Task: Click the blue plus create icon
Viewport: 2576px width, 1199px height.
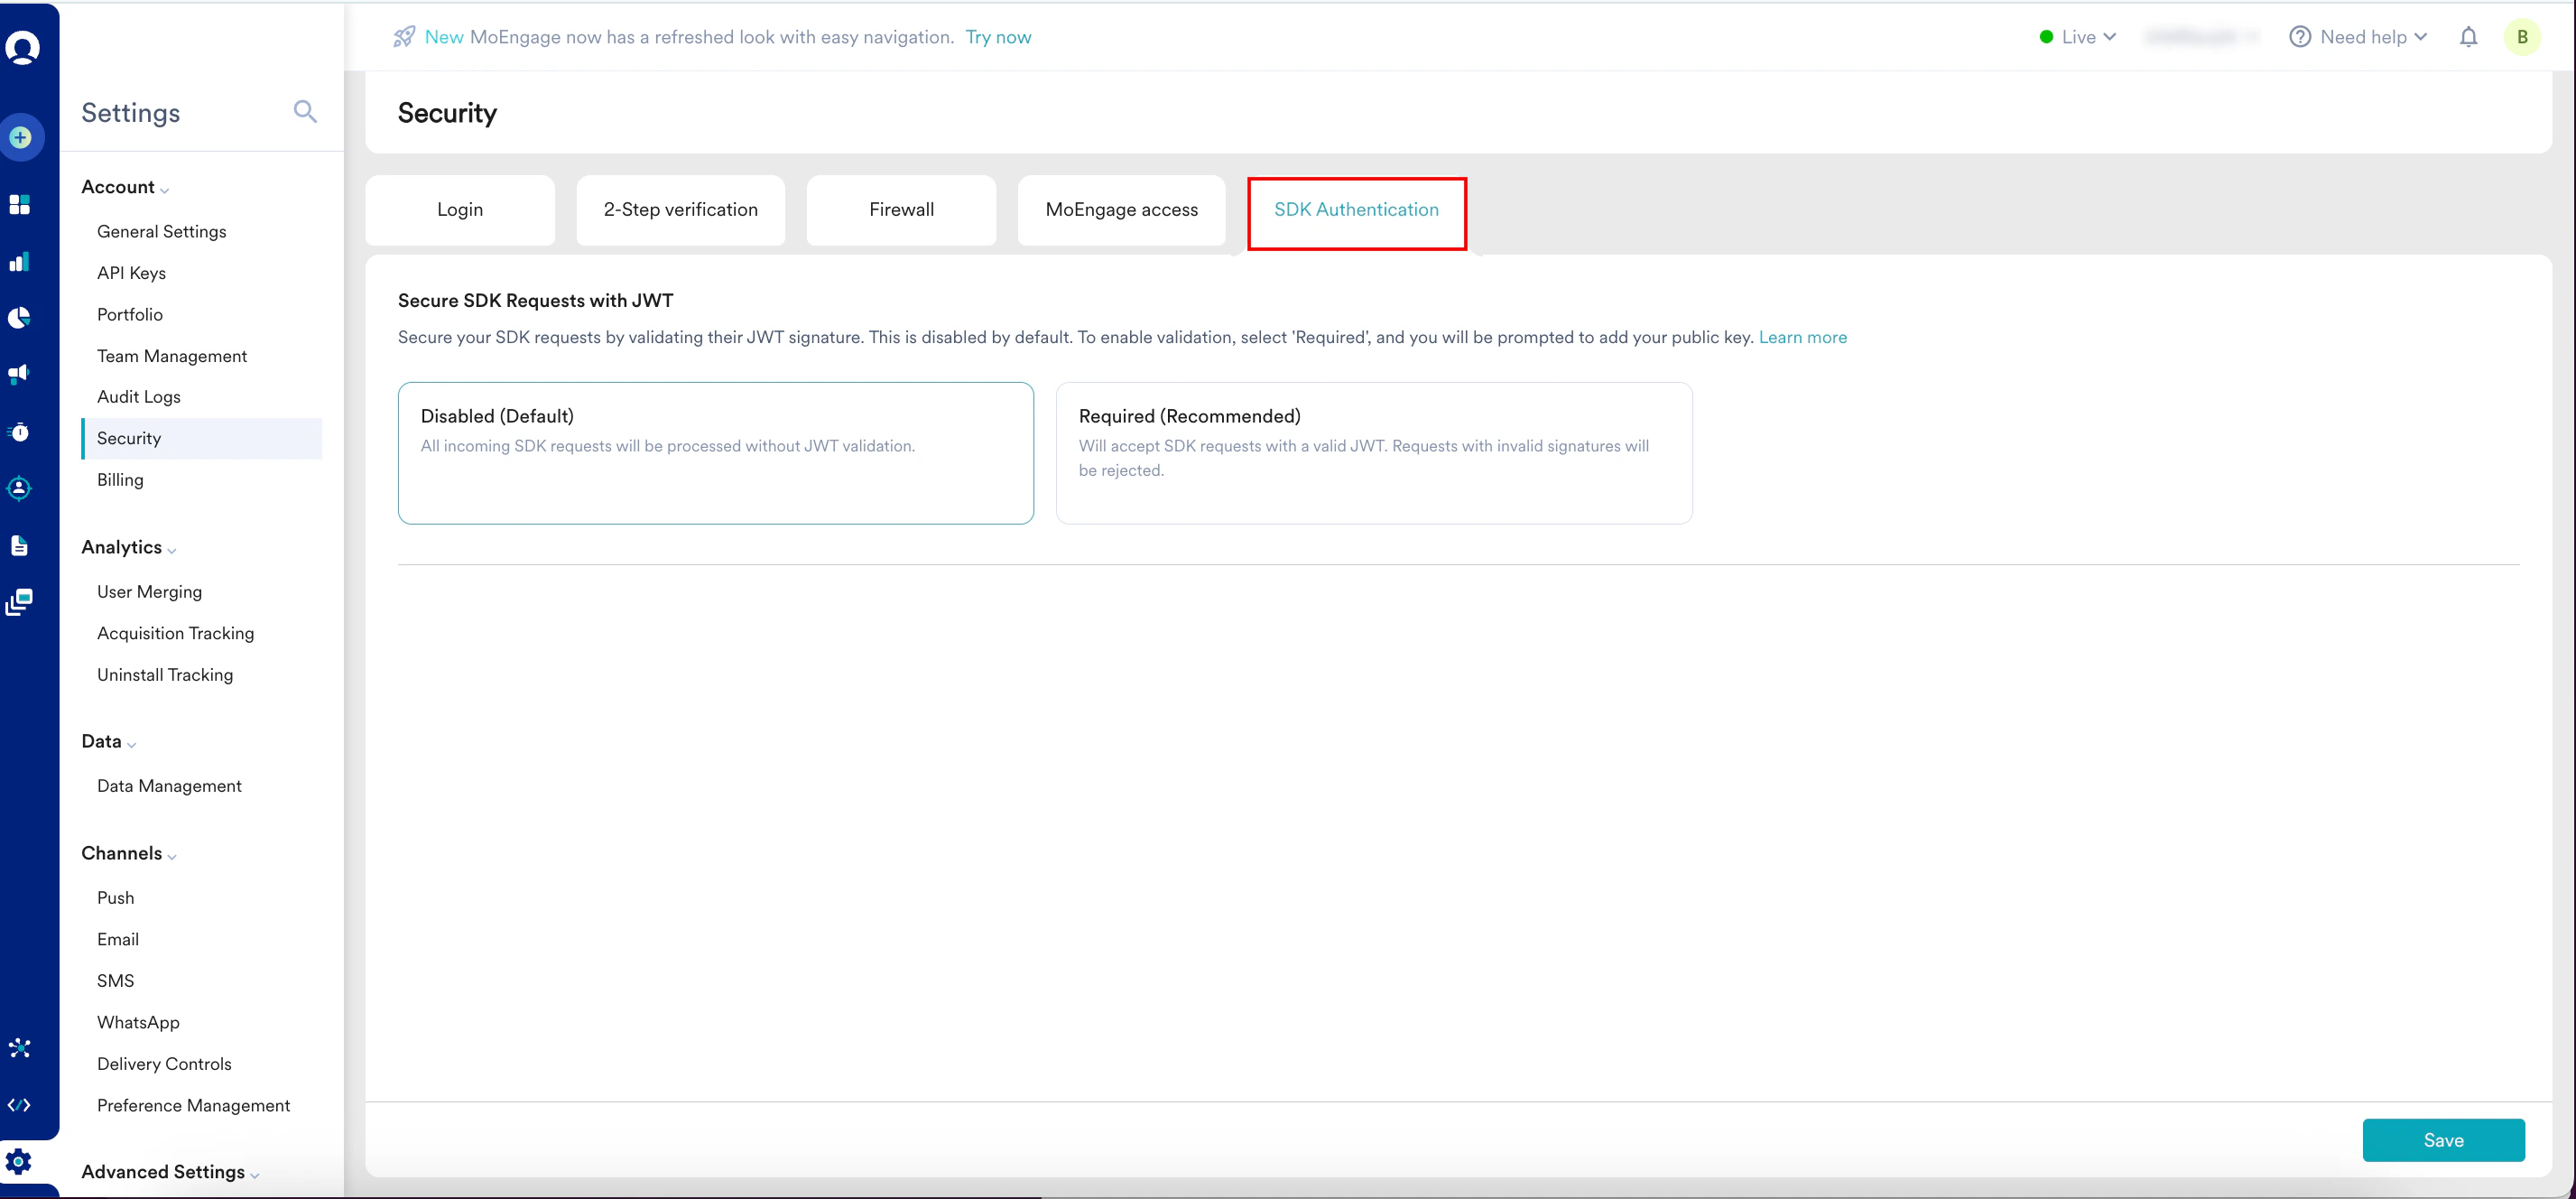Action: coord(21,138)
